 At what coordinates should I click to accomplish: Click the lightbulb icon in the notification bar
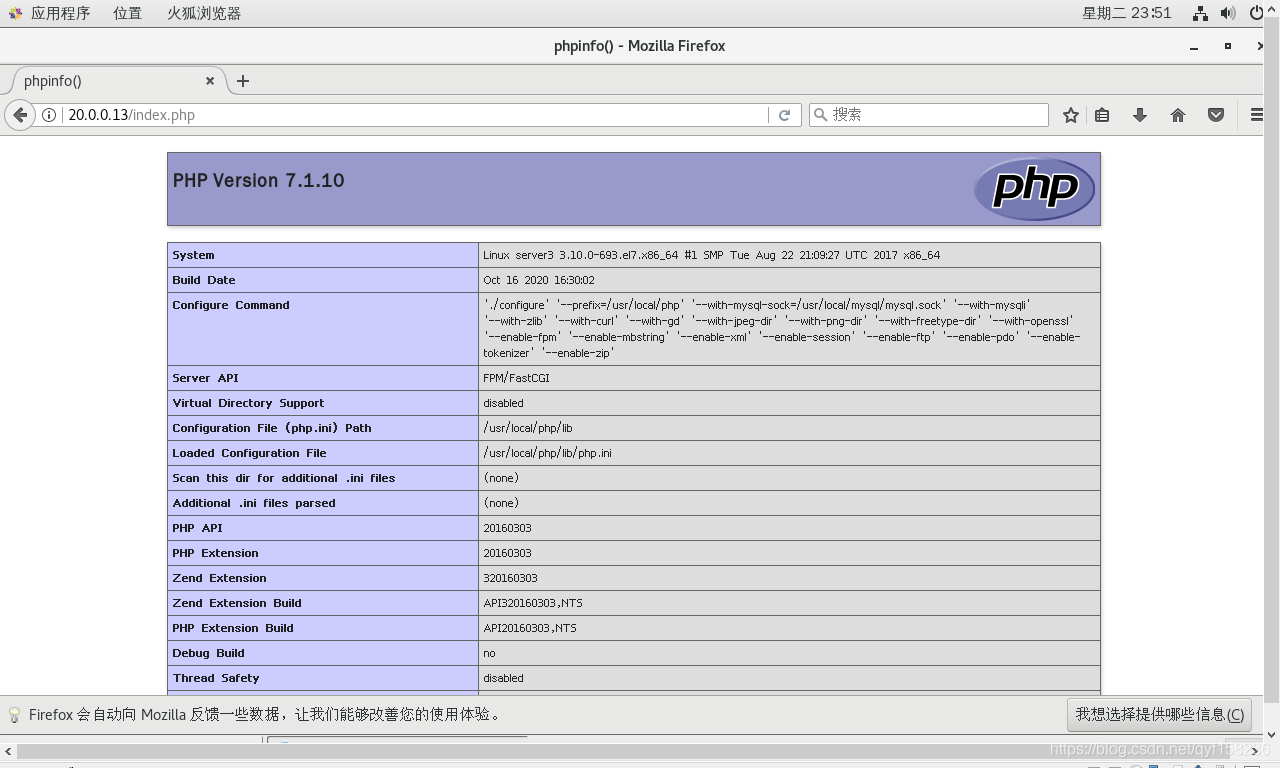click(14, 715)
